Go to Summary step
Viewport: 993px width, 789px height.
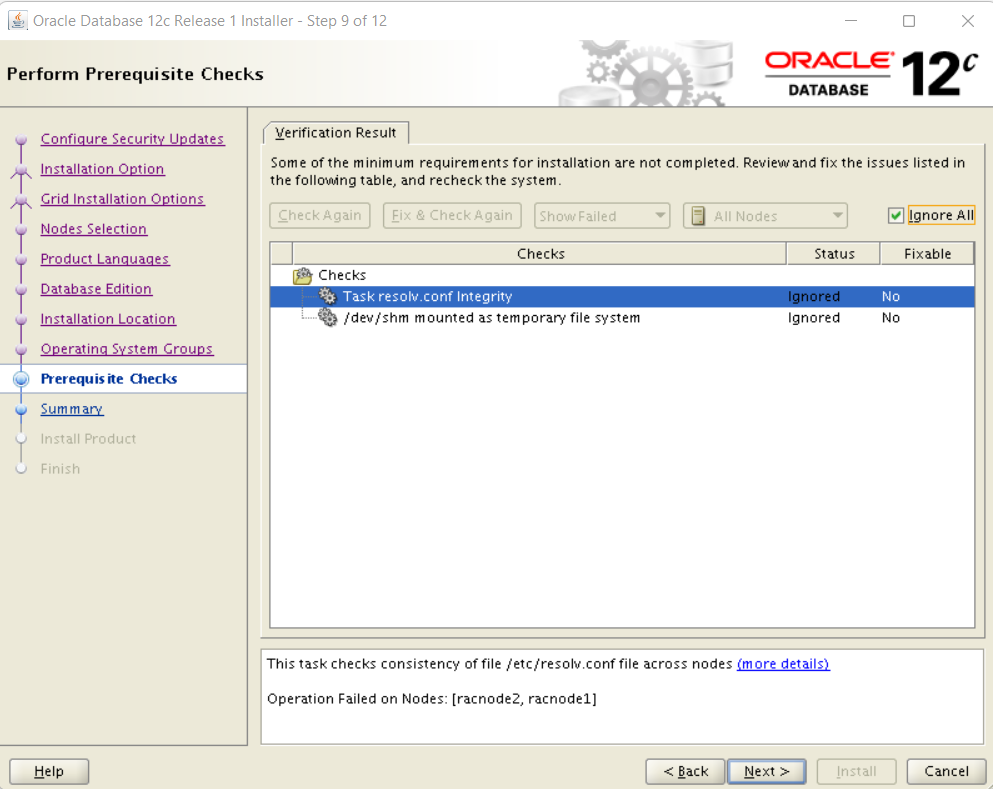point(72,409)
